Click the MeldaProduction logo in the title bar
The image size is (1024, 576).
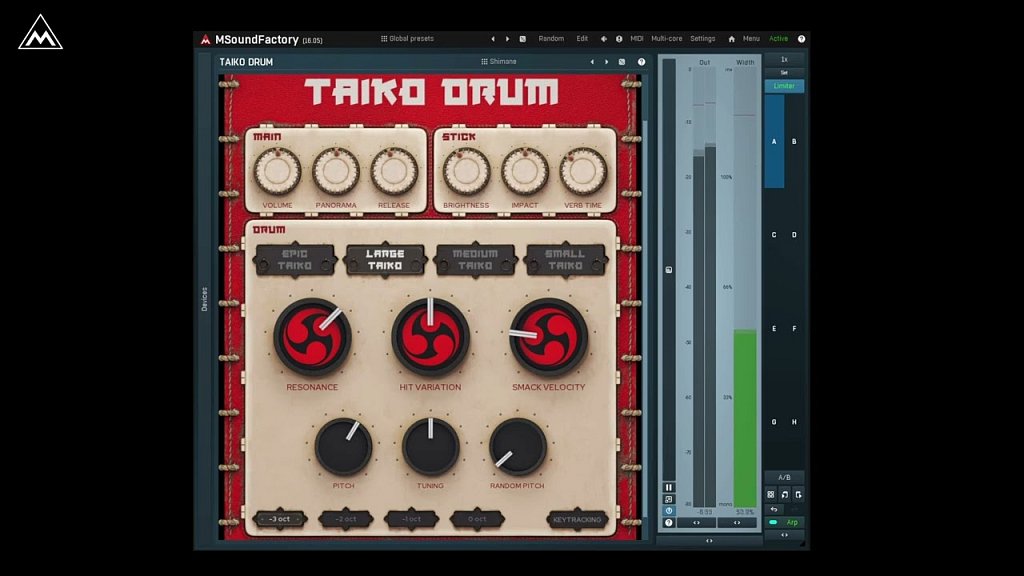(206, 39)
